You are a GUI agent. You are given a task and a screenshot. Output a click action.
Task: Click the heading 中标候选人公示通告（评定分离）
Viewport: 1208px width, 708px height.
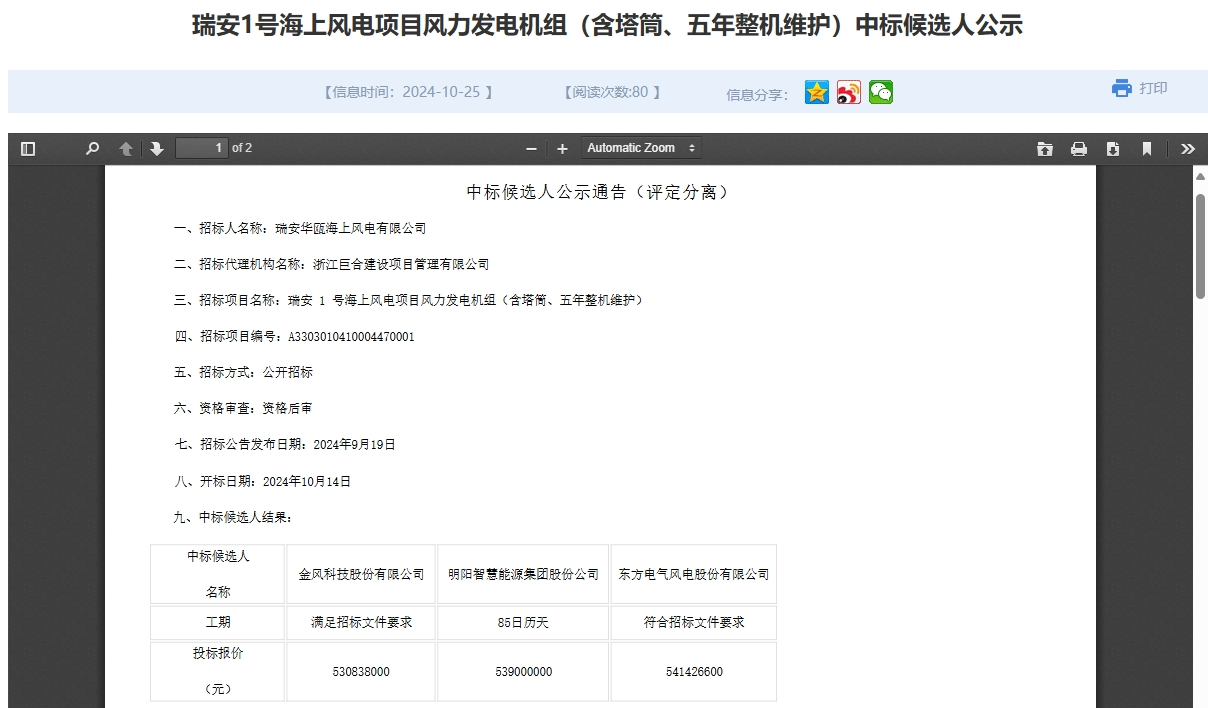tap(598, 192)
